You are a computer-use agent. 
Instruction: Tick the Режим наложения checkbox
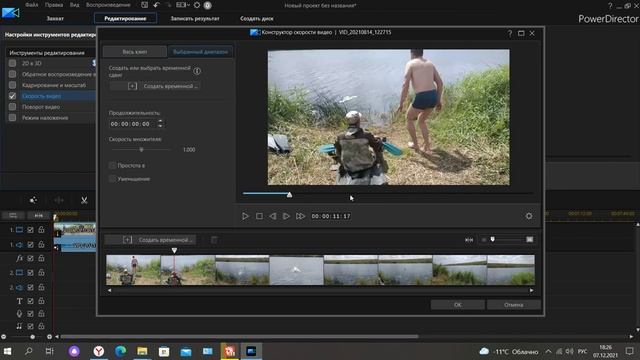(12, 118)
